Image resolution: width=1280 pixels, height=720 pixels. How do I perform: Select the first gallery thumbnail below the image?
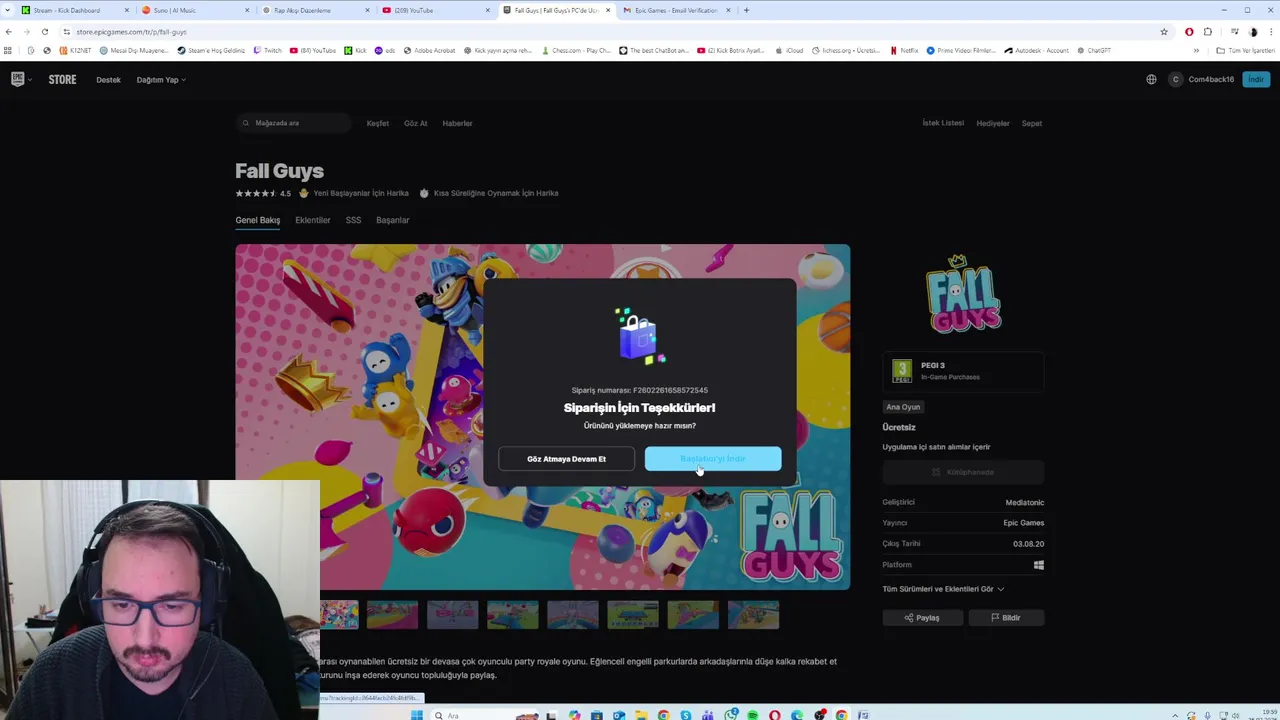340,614
